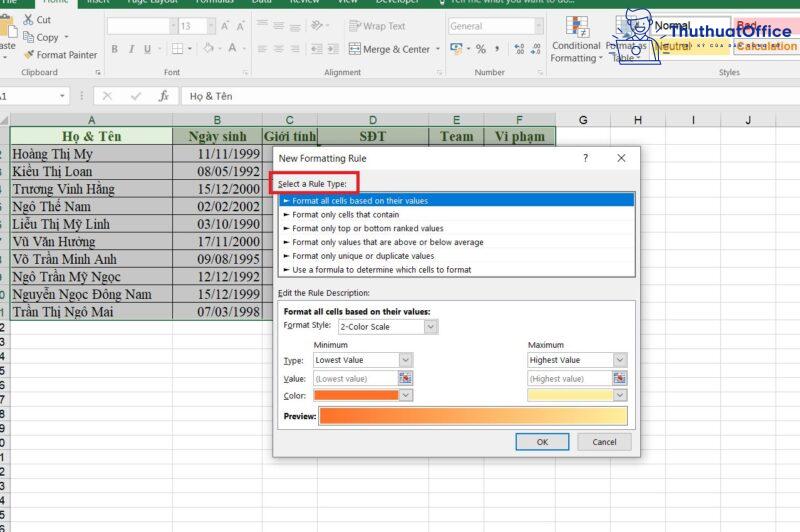Decrease font size with the small A icon
This screenshot has width=800, height=532.
pos(240,26)
